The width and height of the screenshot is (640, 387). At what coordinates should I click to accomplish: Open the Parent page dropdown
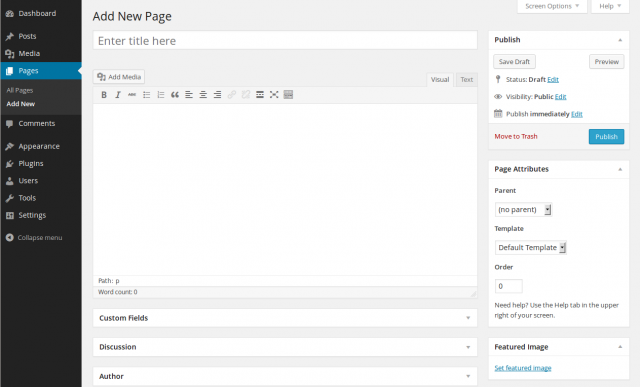523,209
